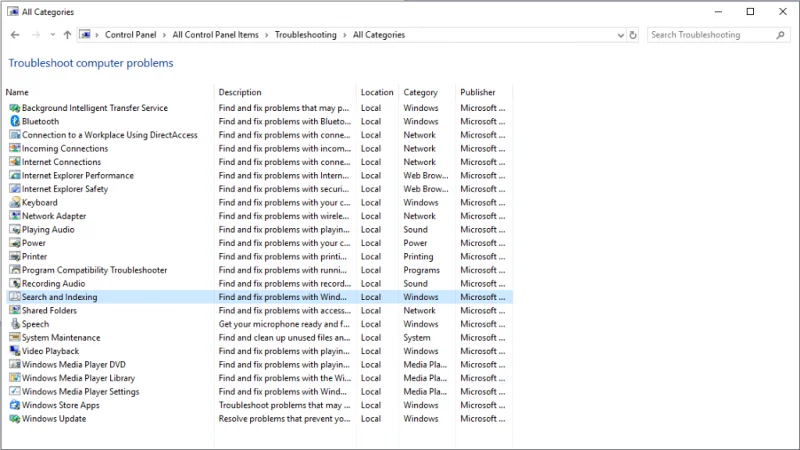Click the Windows Media Player Settings icon

(15, 391)
